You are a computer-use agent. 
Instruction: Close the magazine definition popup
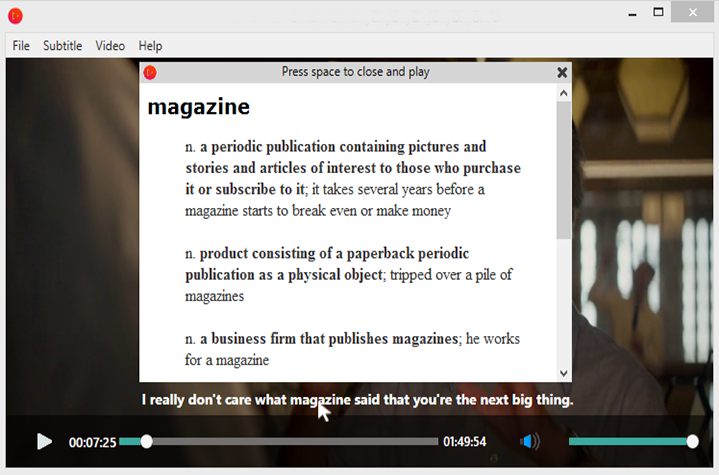[562, 72]
